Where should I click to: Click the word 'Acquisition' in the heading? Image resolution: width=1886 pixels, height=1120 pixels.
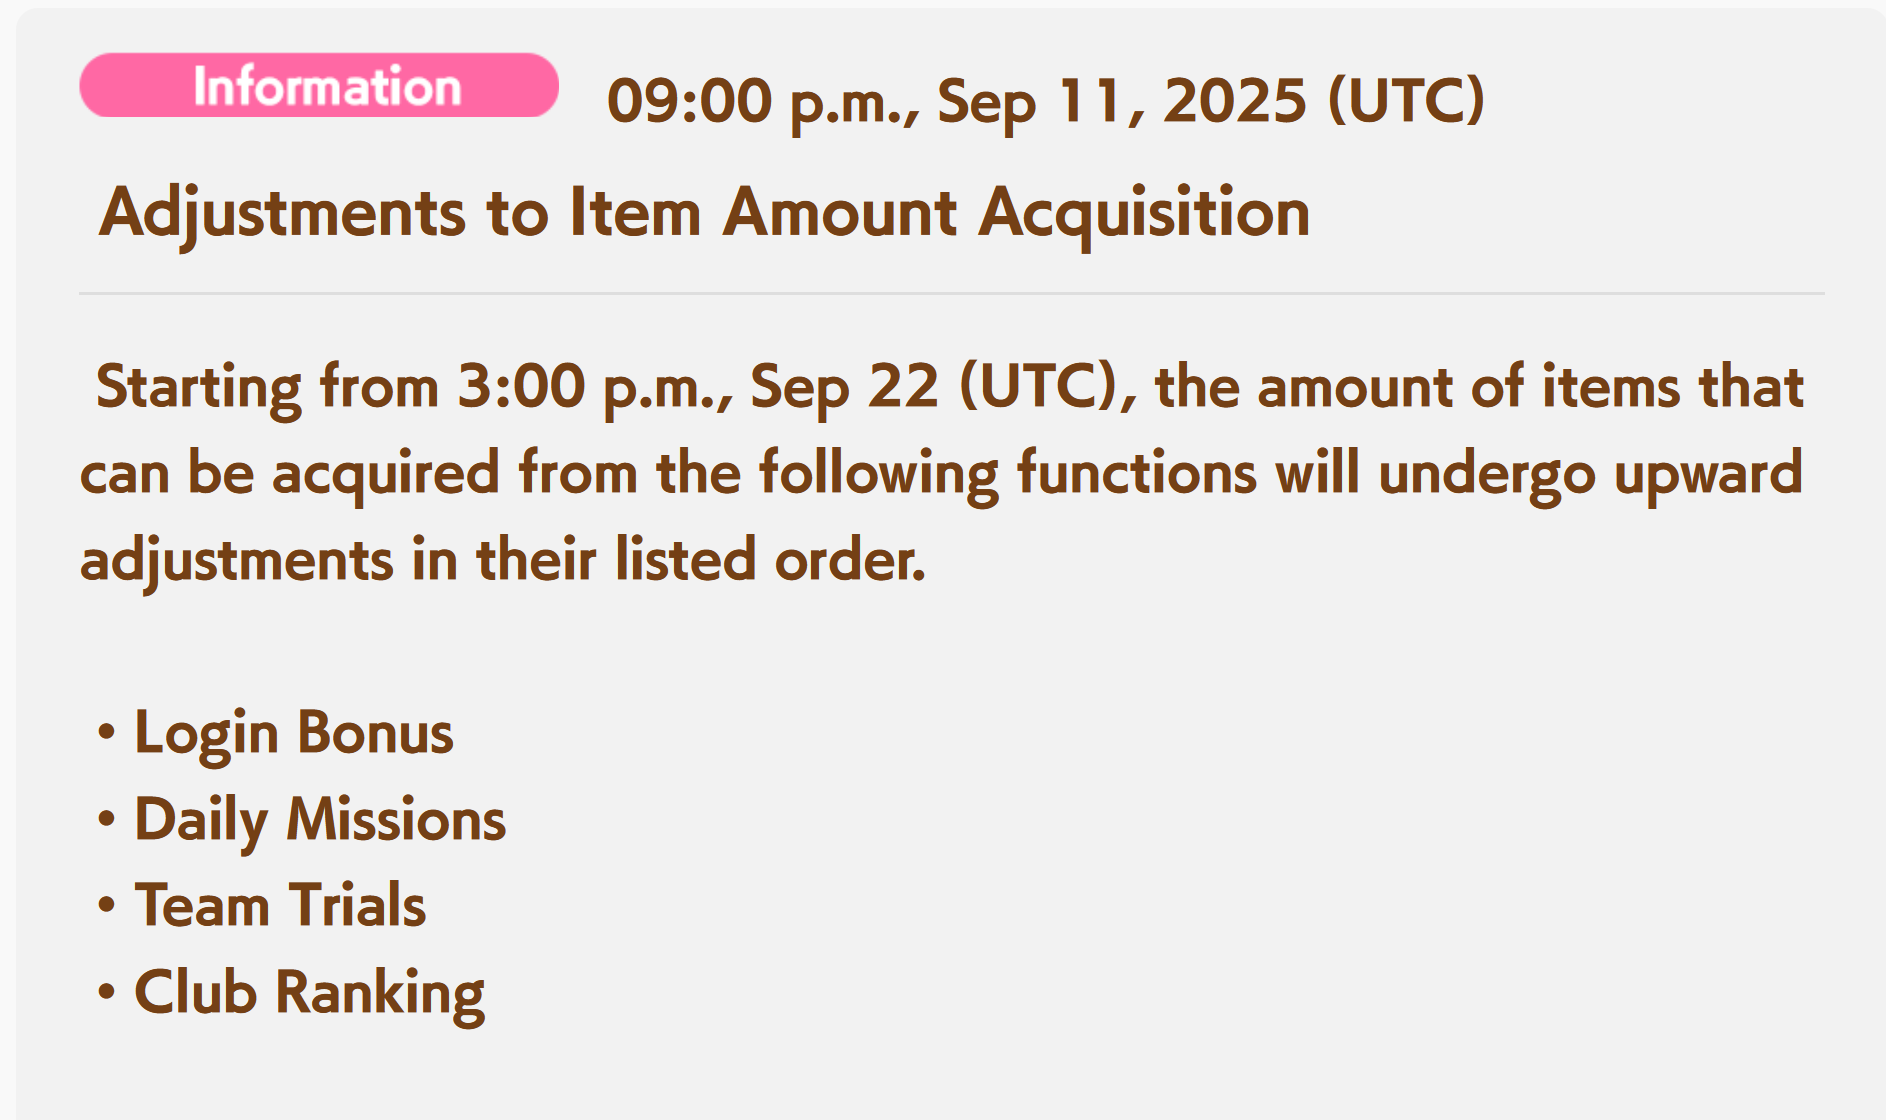point(1144,213)
